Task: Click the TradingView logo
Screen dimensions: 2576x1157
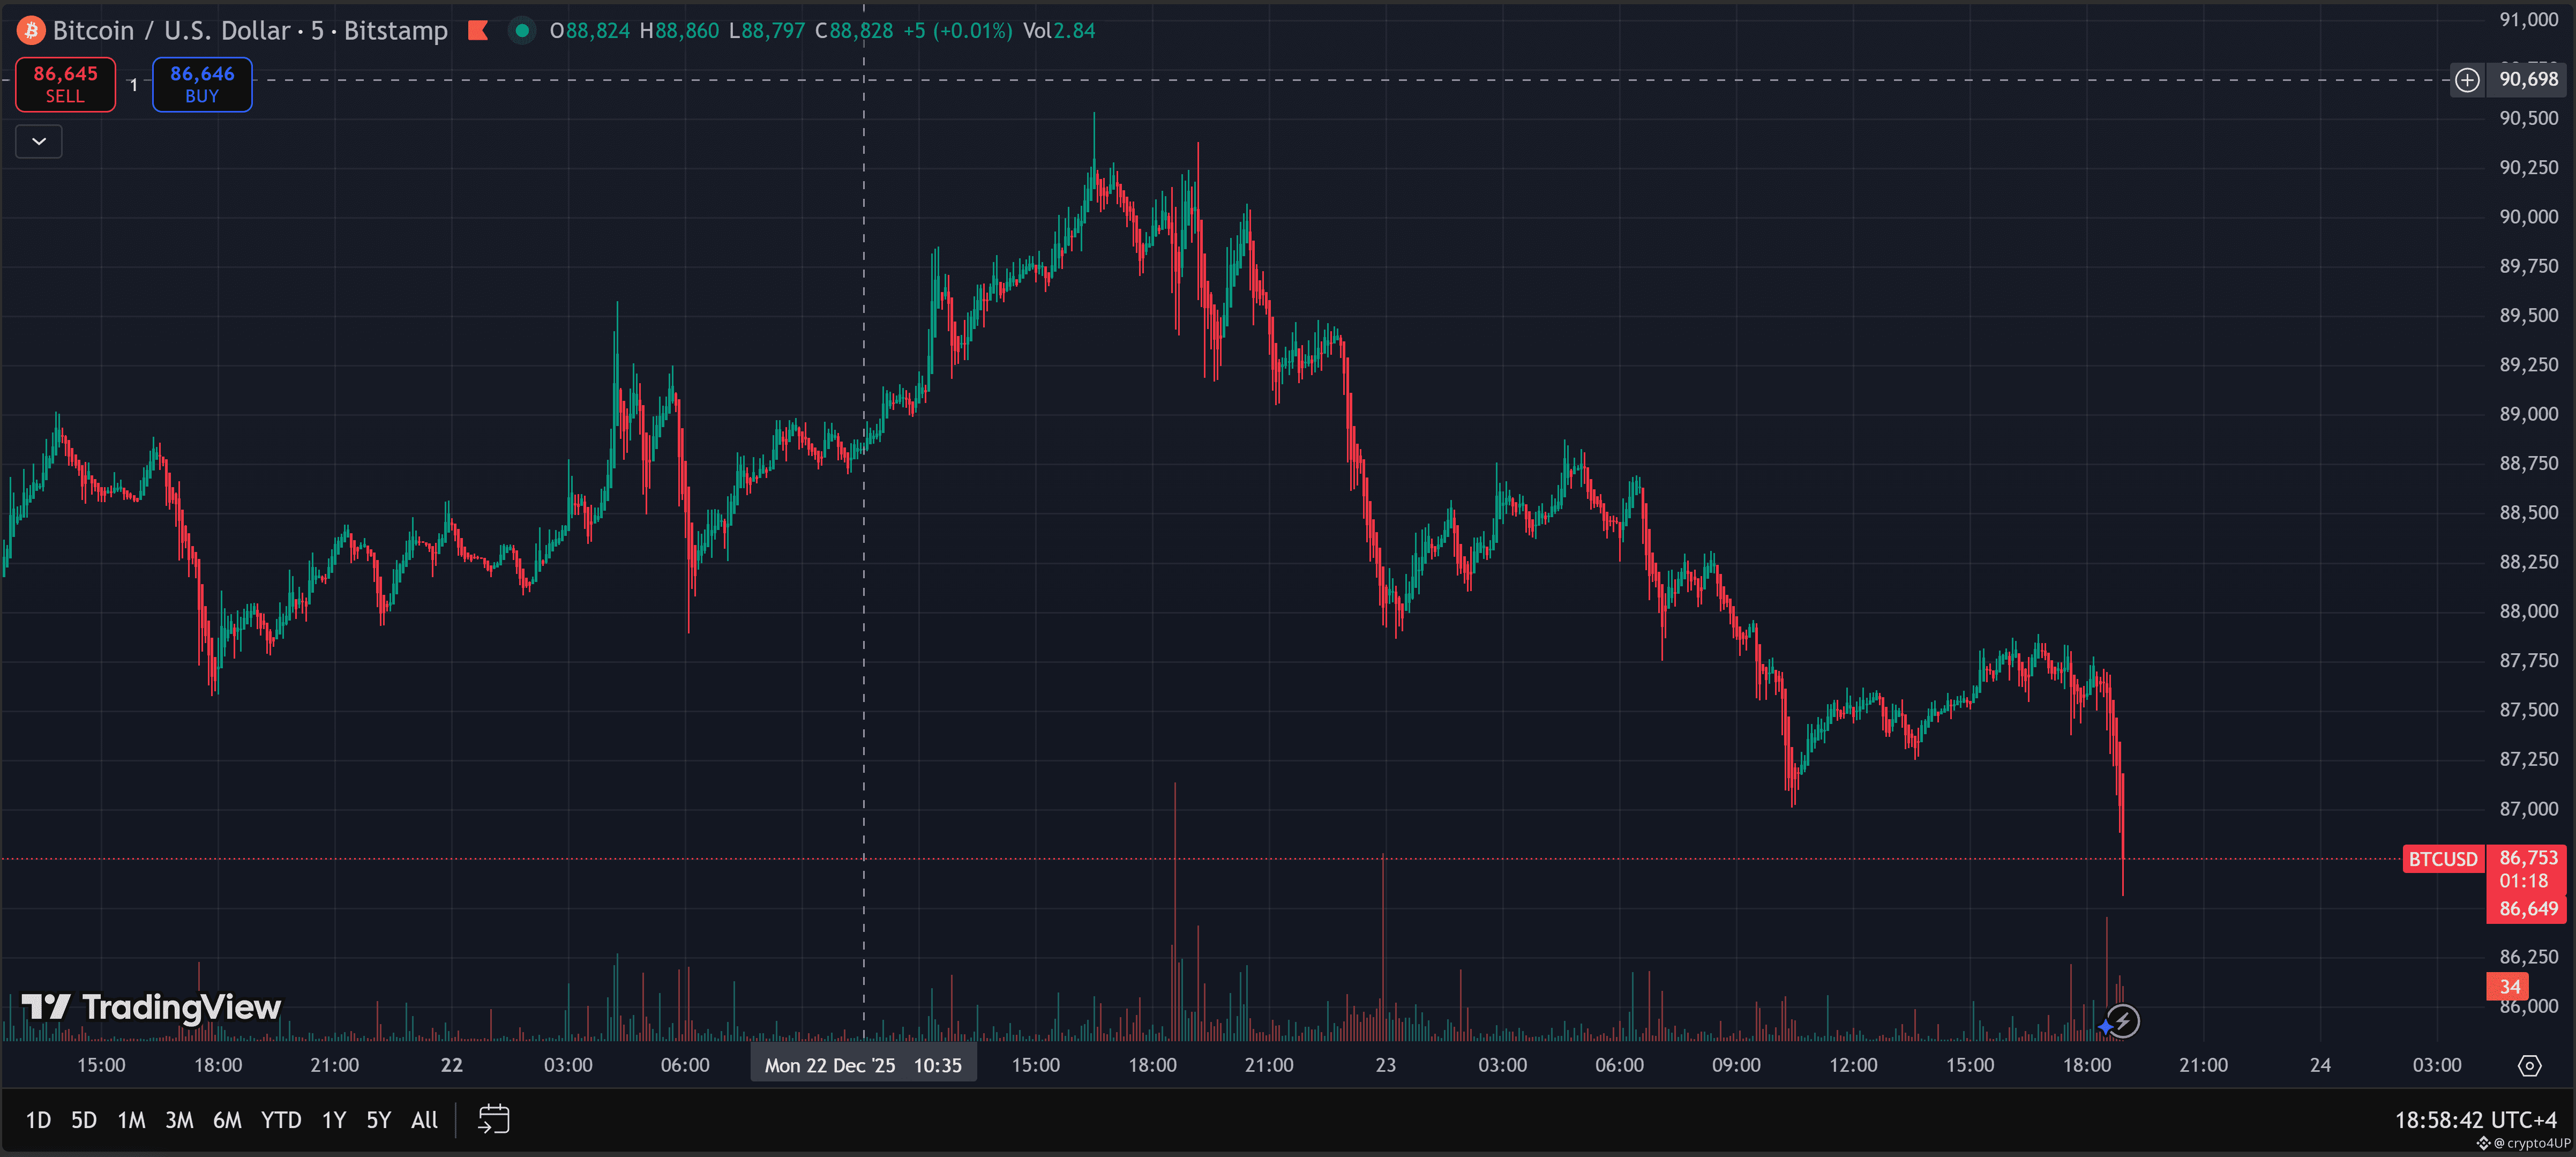Action: [x=152, y=1007]
